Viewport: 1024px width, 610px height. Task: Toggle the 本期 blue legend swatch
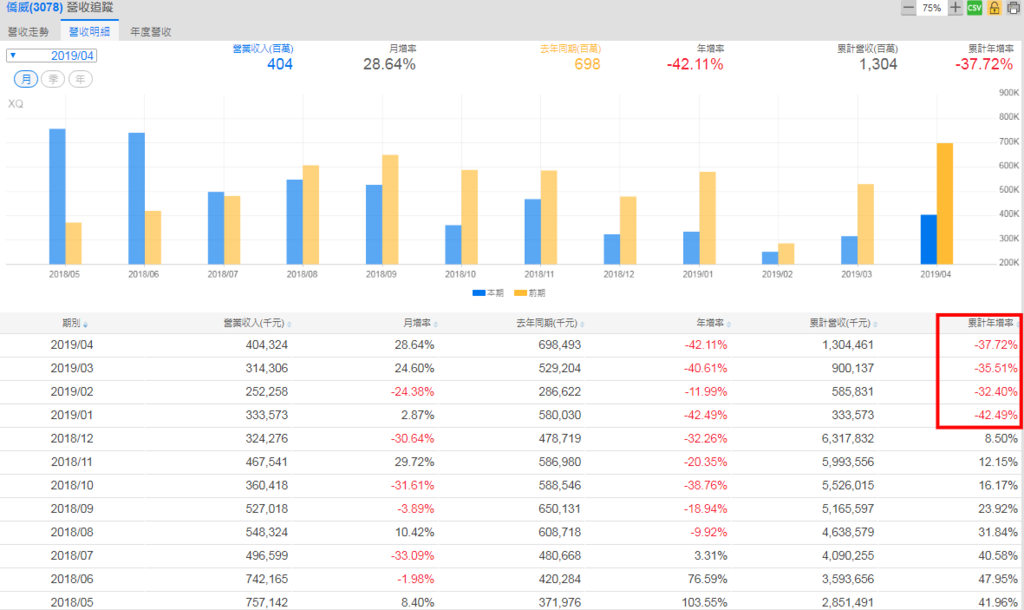click(479, 293)
